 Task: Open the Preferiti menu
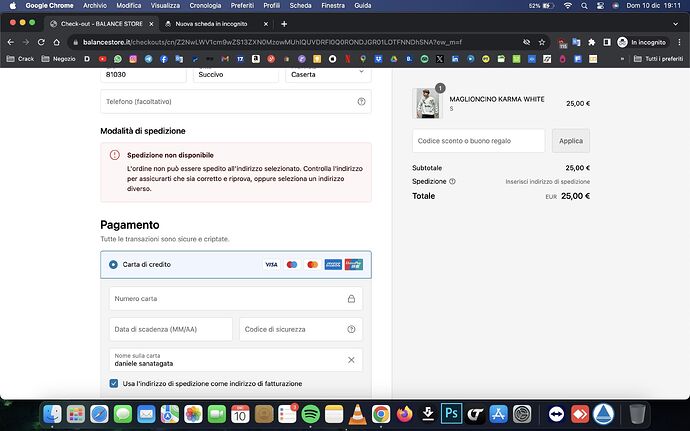point(242,6)
